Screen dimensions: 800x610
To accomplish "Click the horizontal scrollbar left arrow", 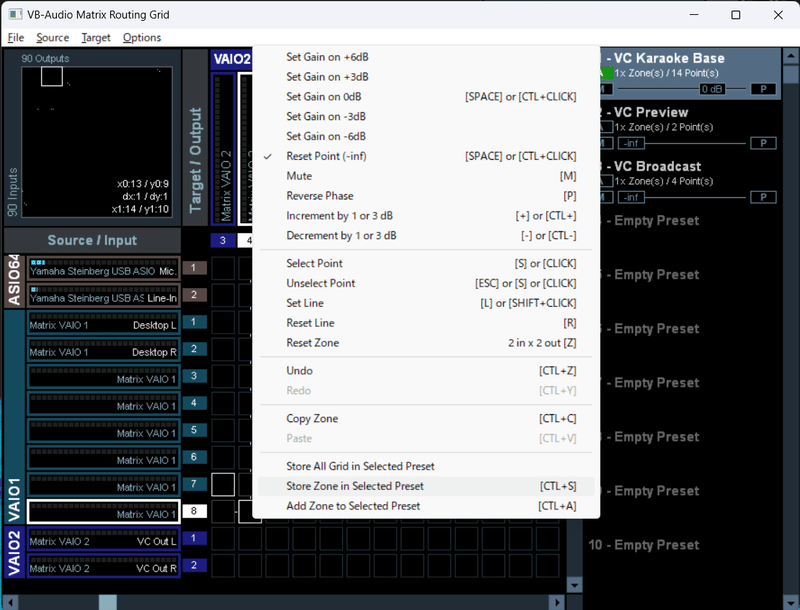I will pos(11,602).
